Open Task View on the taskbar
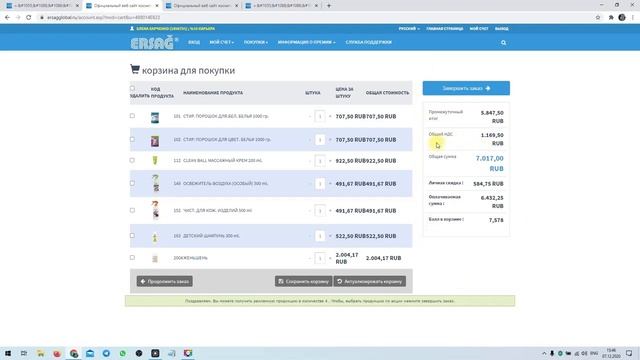 (24, 353)
